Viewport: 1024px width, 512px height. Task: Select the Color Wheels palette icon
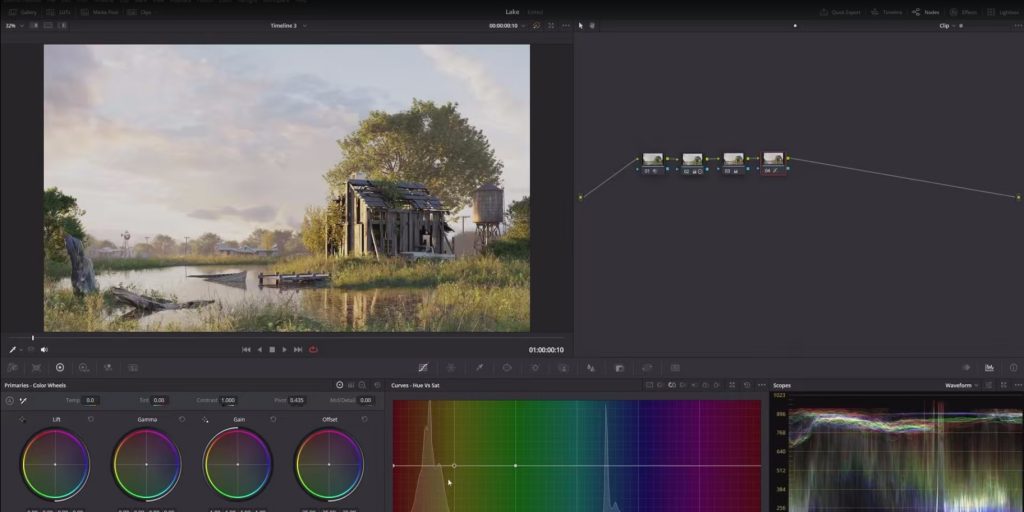[x=60, y=368]
